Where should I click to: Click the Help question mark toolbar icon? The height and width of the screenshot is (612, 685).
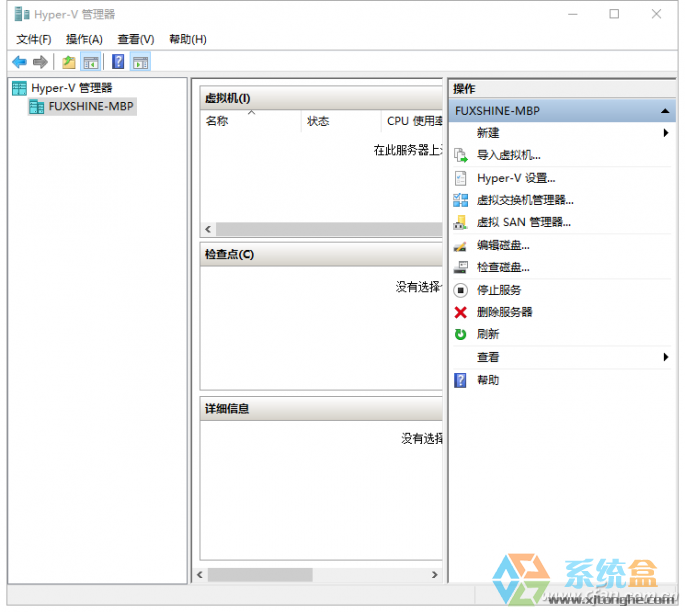[118, 62]
